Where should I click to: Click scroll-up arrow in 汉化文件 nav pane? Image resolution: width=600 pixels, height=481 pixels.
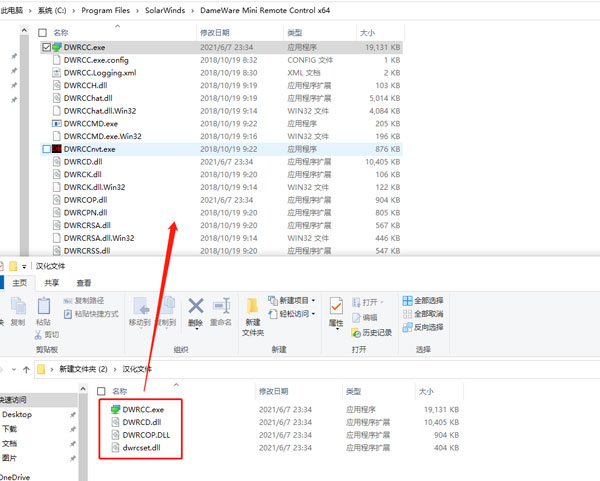[x=83, y=389]
